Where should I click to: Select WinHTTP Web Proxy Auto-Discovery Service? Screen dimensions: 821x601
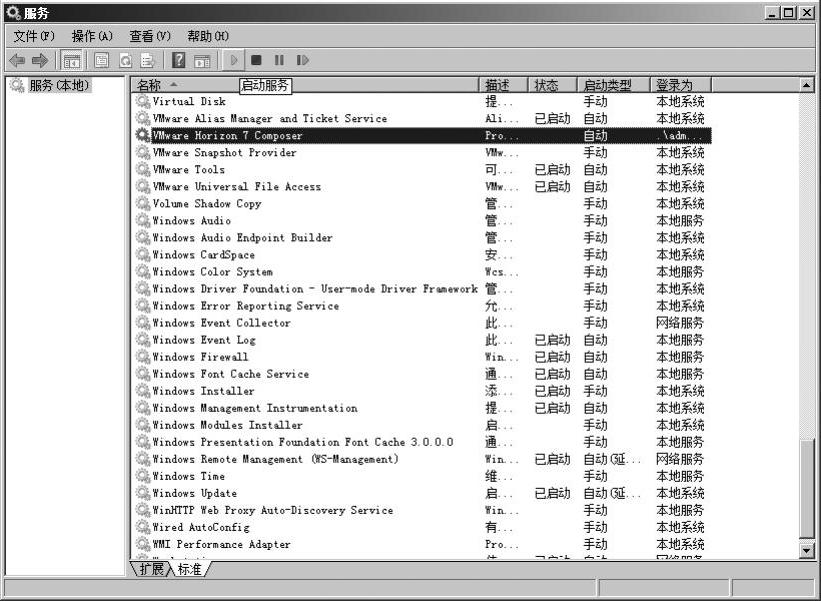423,510
